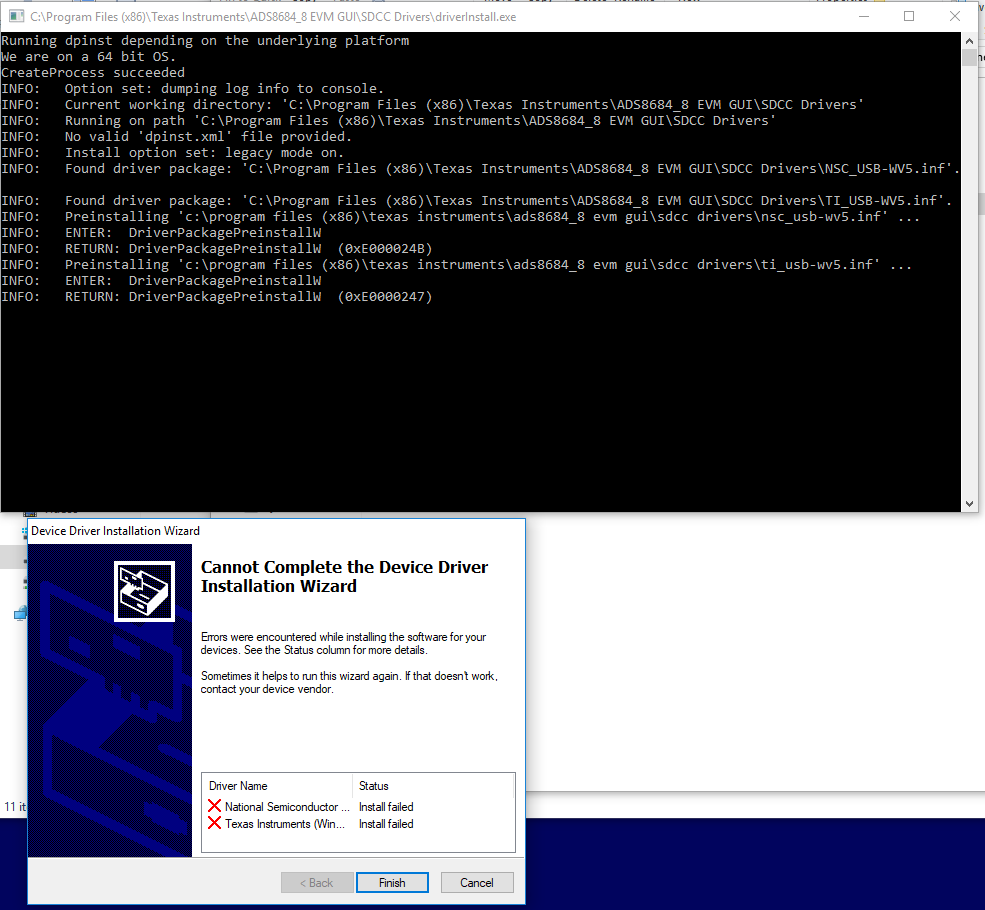Click the 'Install option set: legacy mode on' line
The width and height of the screenshot is (985, 910).
(173, 153)
